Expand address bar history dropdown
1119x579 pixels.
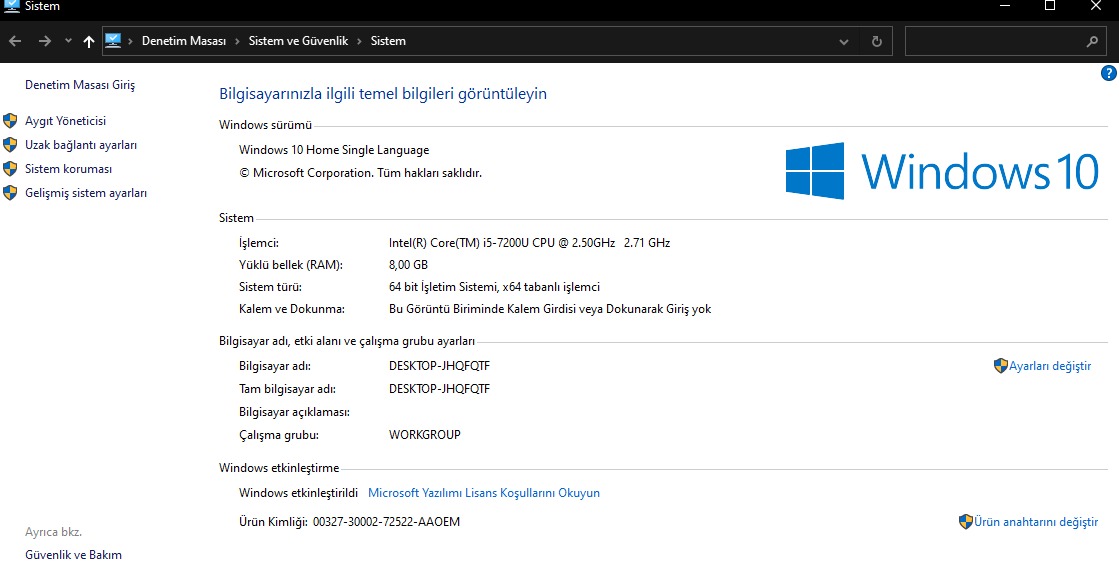click(844, 42)
